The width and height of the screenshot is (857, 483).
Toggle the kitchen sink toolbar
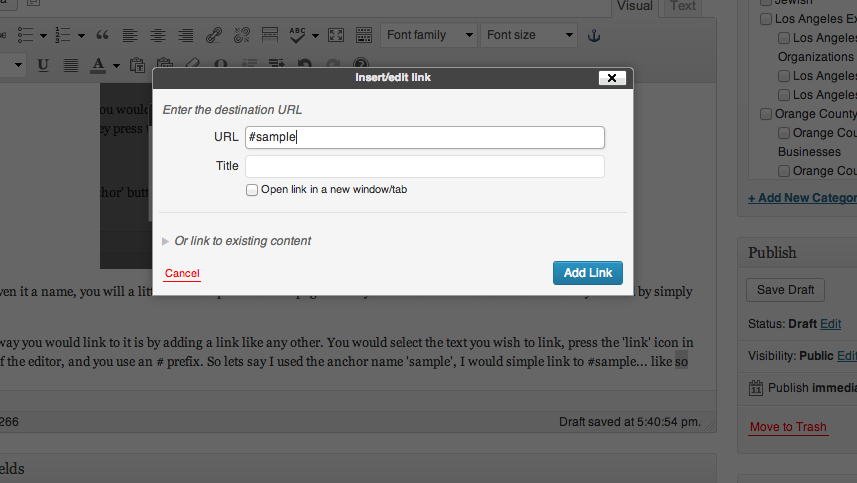tap(363, 35)
